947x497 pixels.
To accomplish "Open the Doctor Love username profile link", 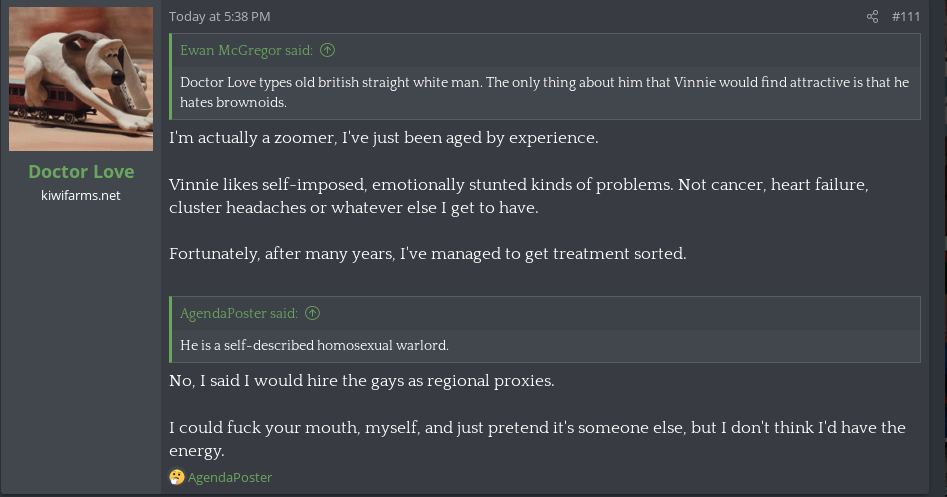I will (81, 172).
